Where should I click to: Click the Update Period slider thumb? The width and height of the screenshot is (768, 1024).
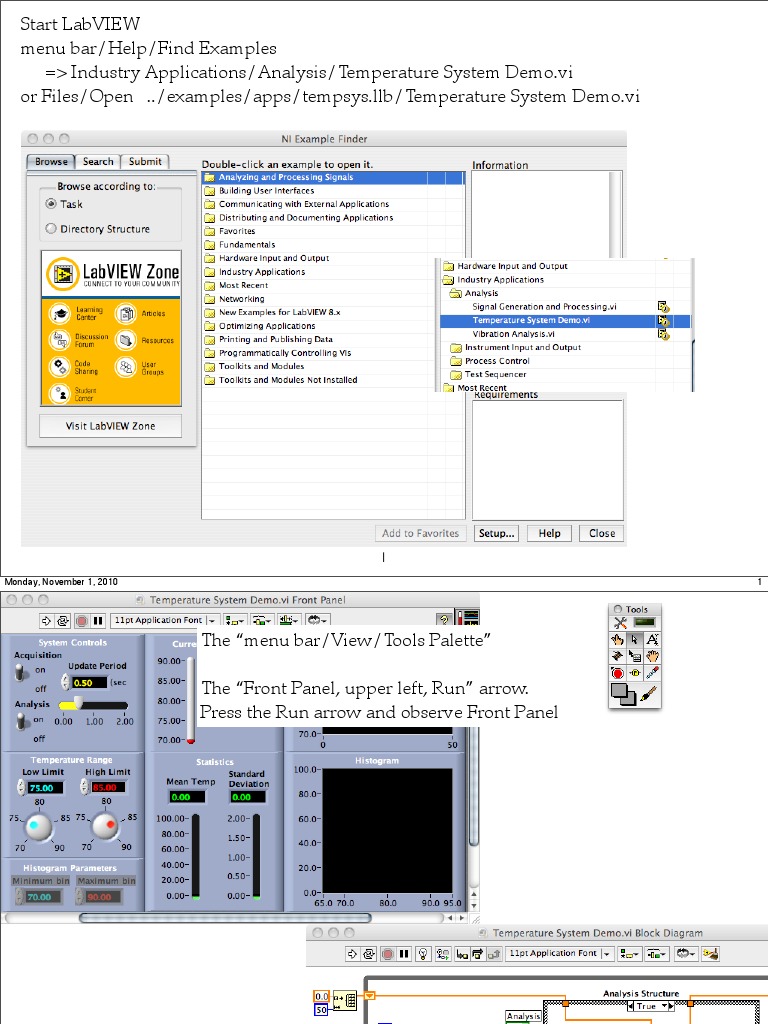click(x=78, y=703)
